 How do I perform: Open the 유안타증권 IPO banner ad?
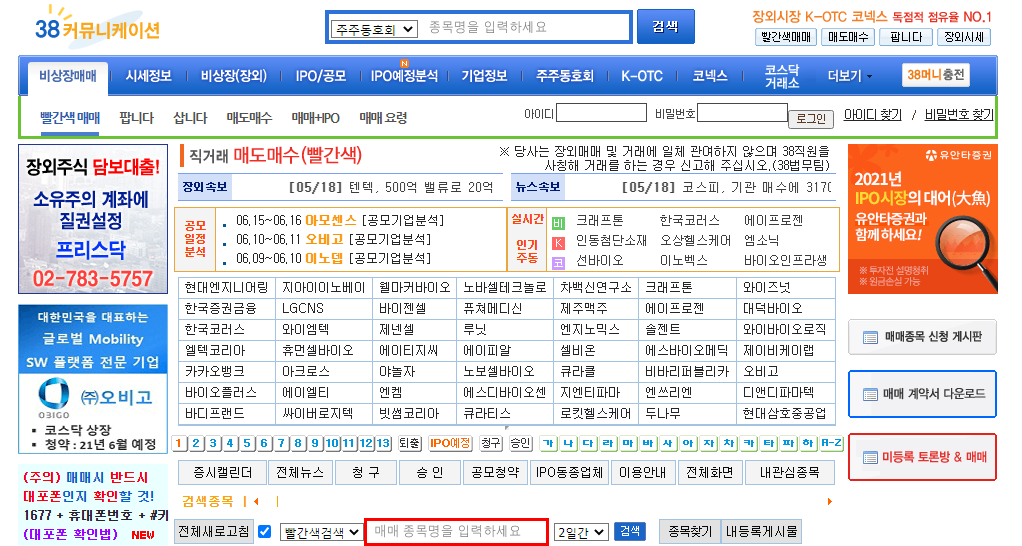pos(922,219)
